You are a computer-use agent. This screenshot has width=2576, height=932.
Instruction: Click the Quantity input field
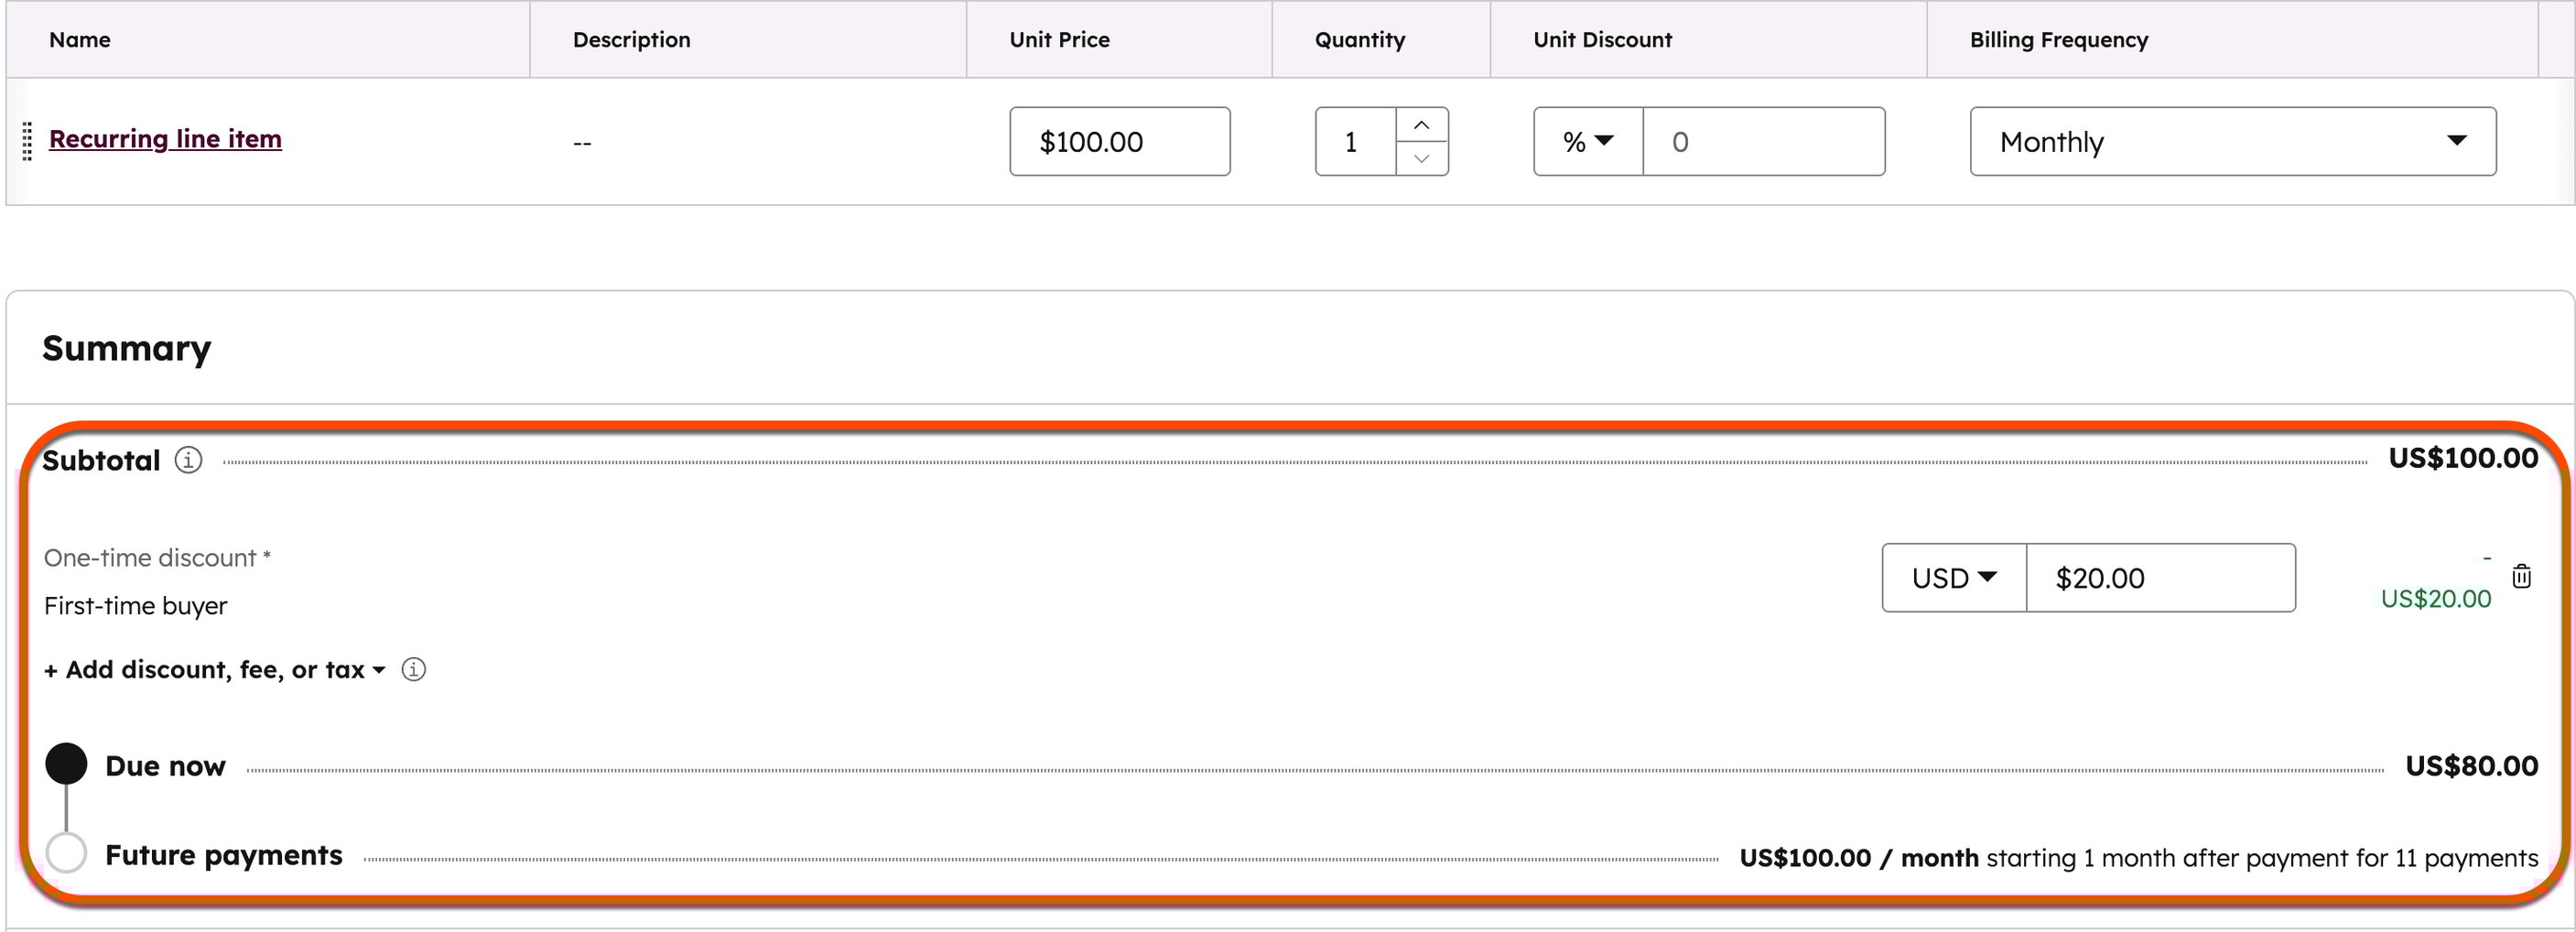point(1355,142)
